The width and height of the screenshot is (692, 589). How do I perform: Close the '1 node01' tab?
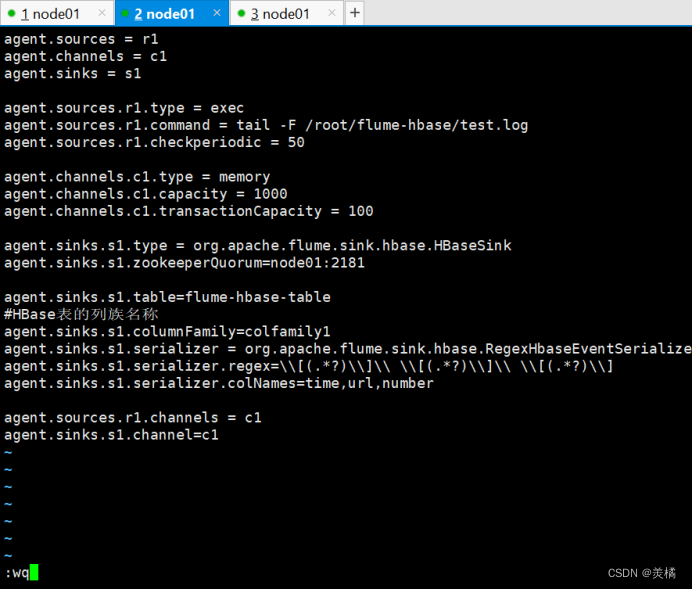coord(102,13)
